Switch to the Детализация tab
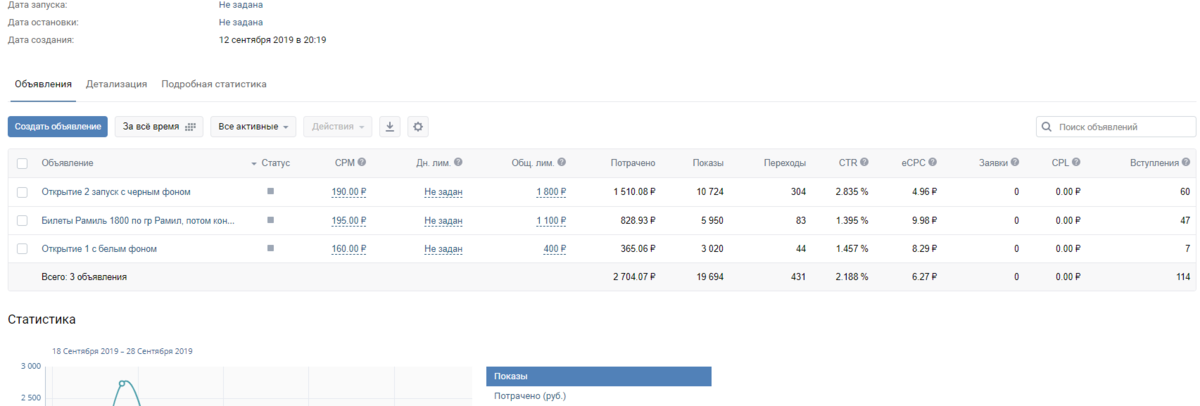 tap(117, 85)
